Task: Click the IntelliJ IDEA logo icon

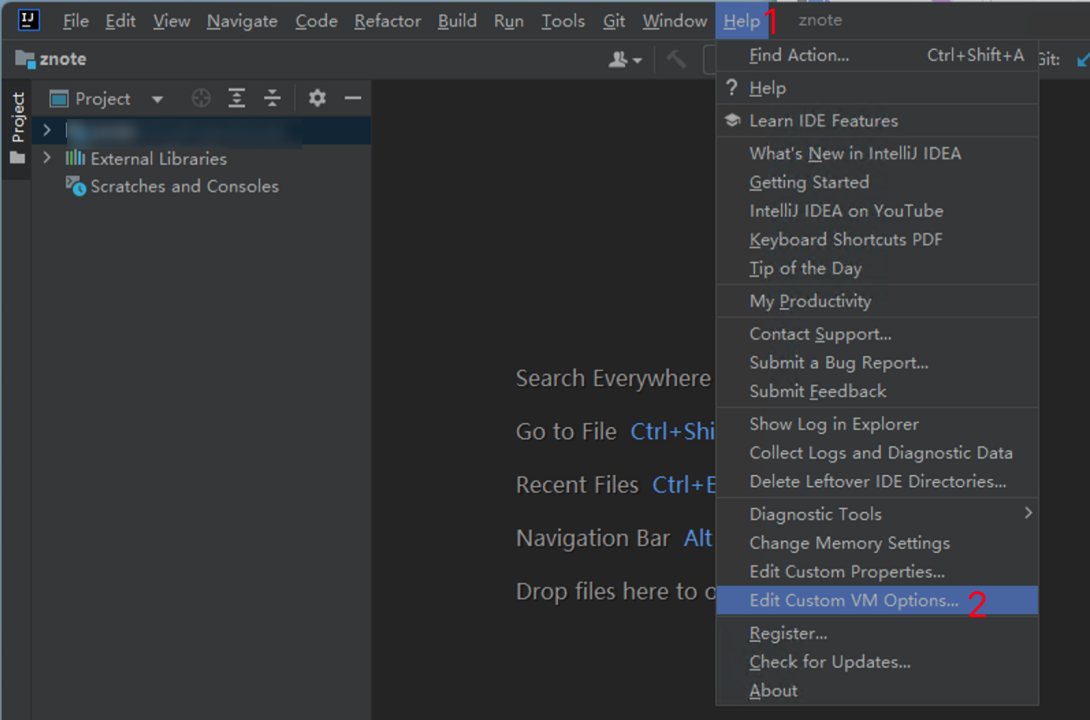Action: [x=28, y=20]
